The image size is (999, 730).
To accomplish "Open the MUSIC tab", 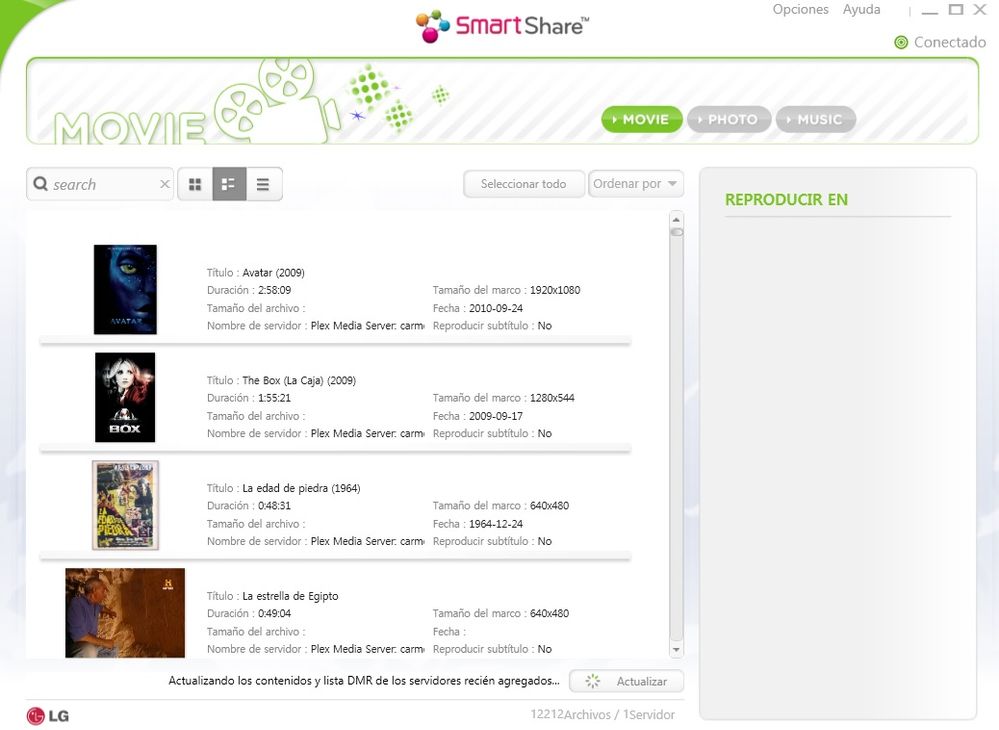I will (816, 119).
